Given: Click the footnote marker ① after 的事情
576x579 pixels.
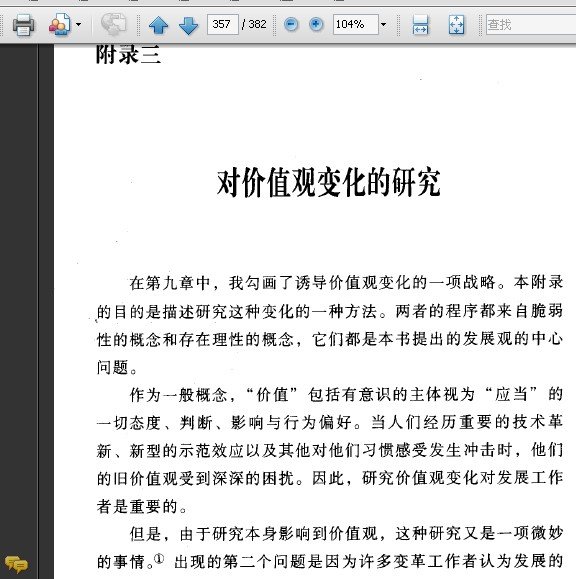Looking at the screenshot, I should click(x=159, y=559).
